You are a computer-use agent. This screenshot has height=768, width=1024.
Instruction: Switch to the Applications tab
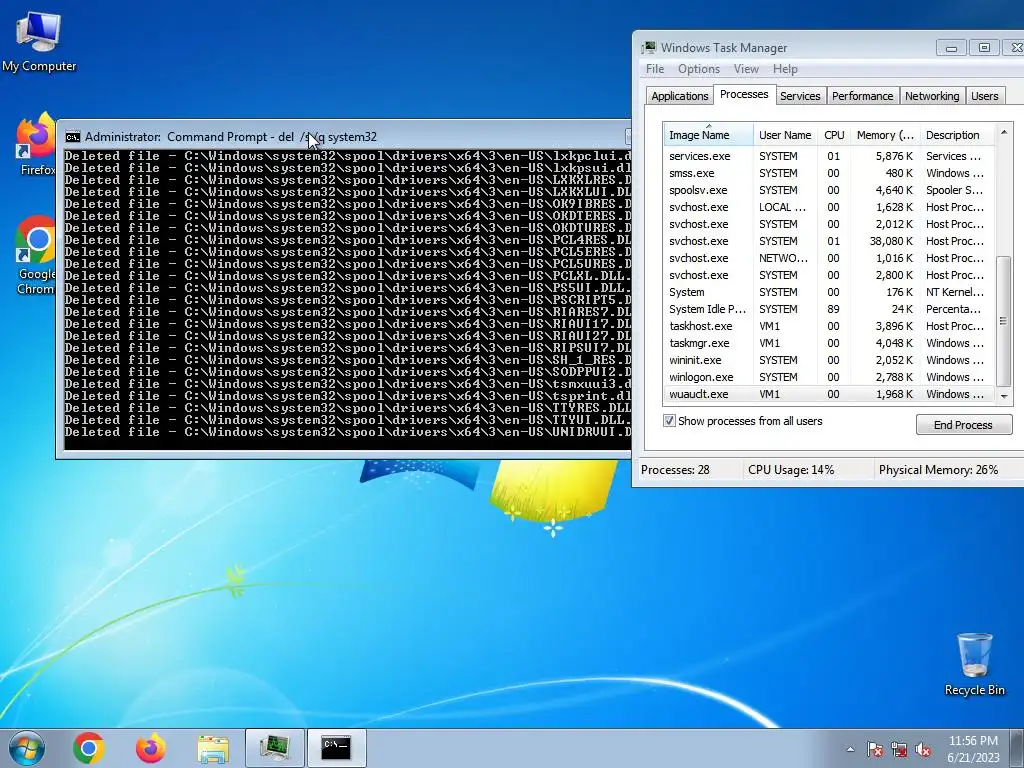[679, 96]
